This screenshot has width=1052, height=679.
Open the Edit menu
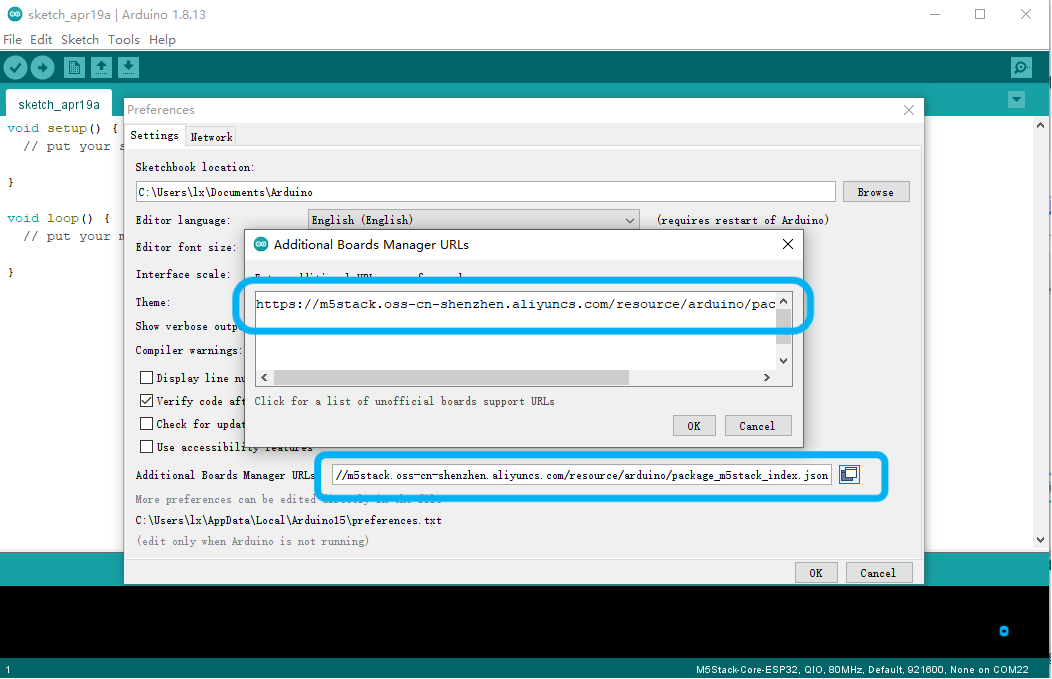41,40
